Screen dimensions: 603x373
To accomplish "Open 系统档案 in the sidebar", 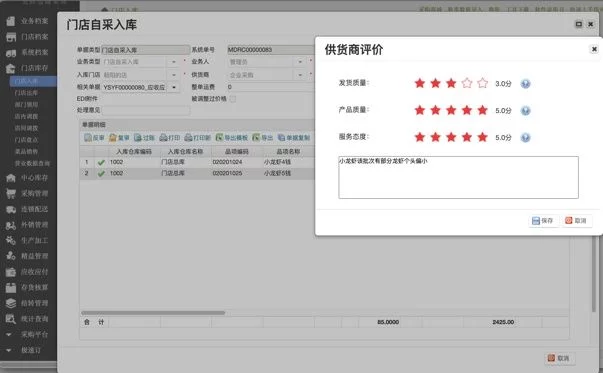I will pyautogui.click(x=28, y=52).
